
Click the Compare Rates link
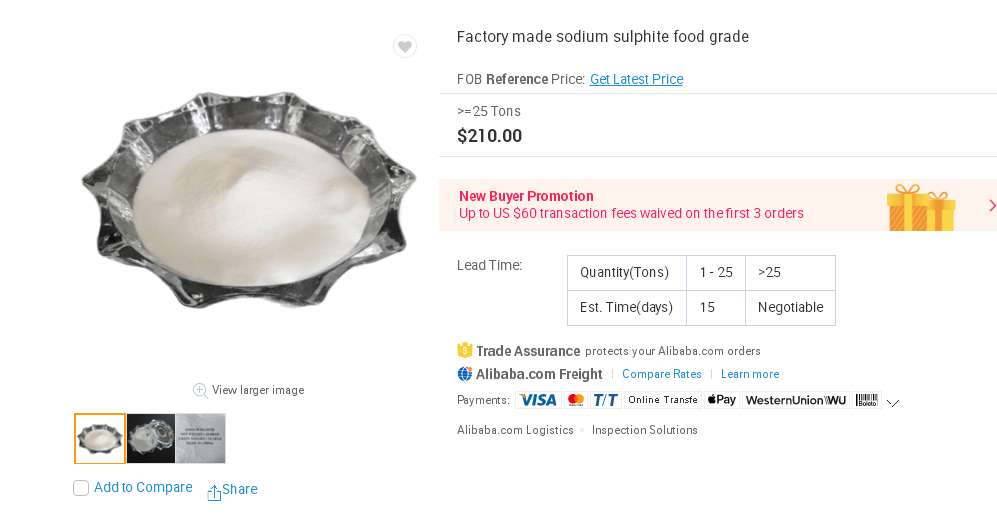tap(662, 374)
